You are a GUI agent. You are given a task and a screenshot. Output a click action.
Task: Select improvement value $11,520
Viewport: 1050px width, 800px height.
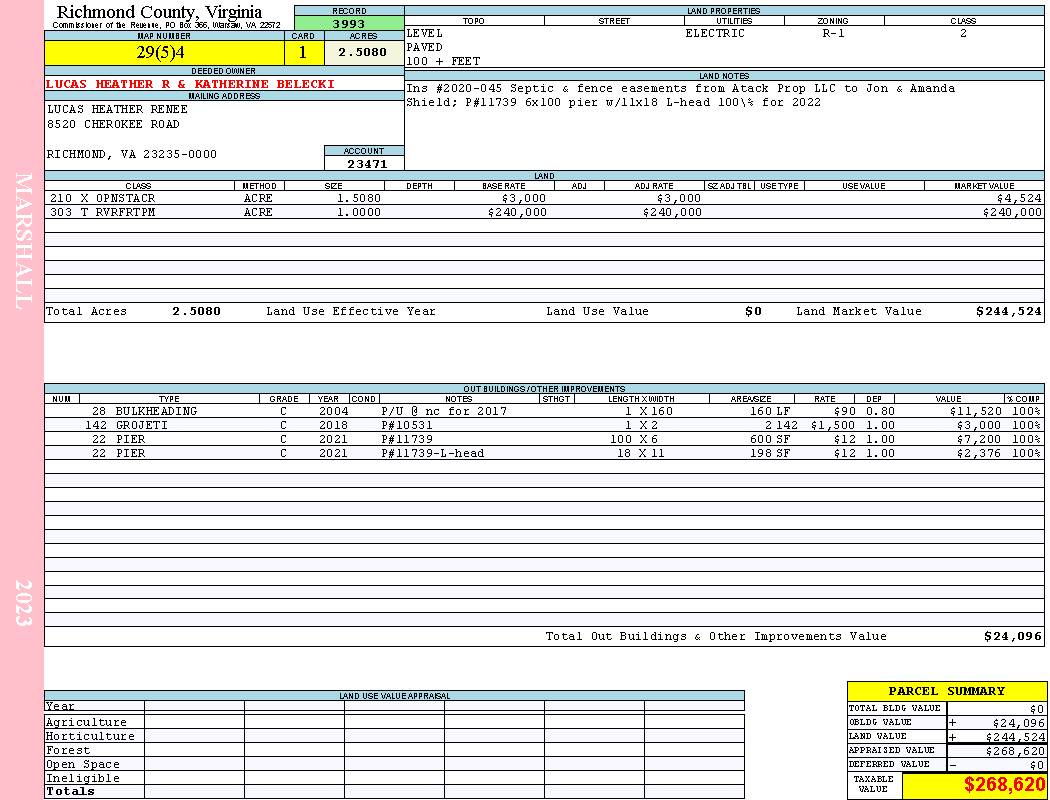tap(976, 412)
